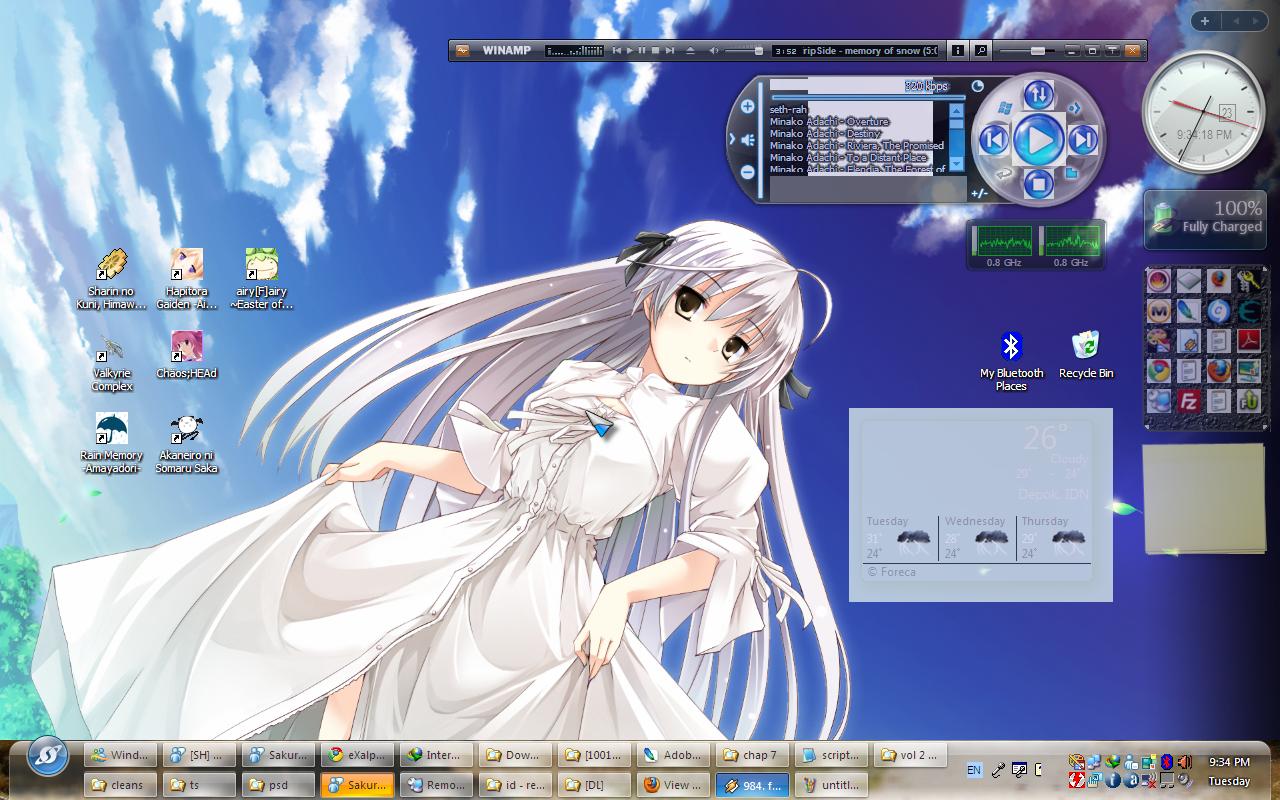Switch to 'chap 7' taskbar folder button
This screenshot has width=1280, height=800.
click(x=753, y=755)
